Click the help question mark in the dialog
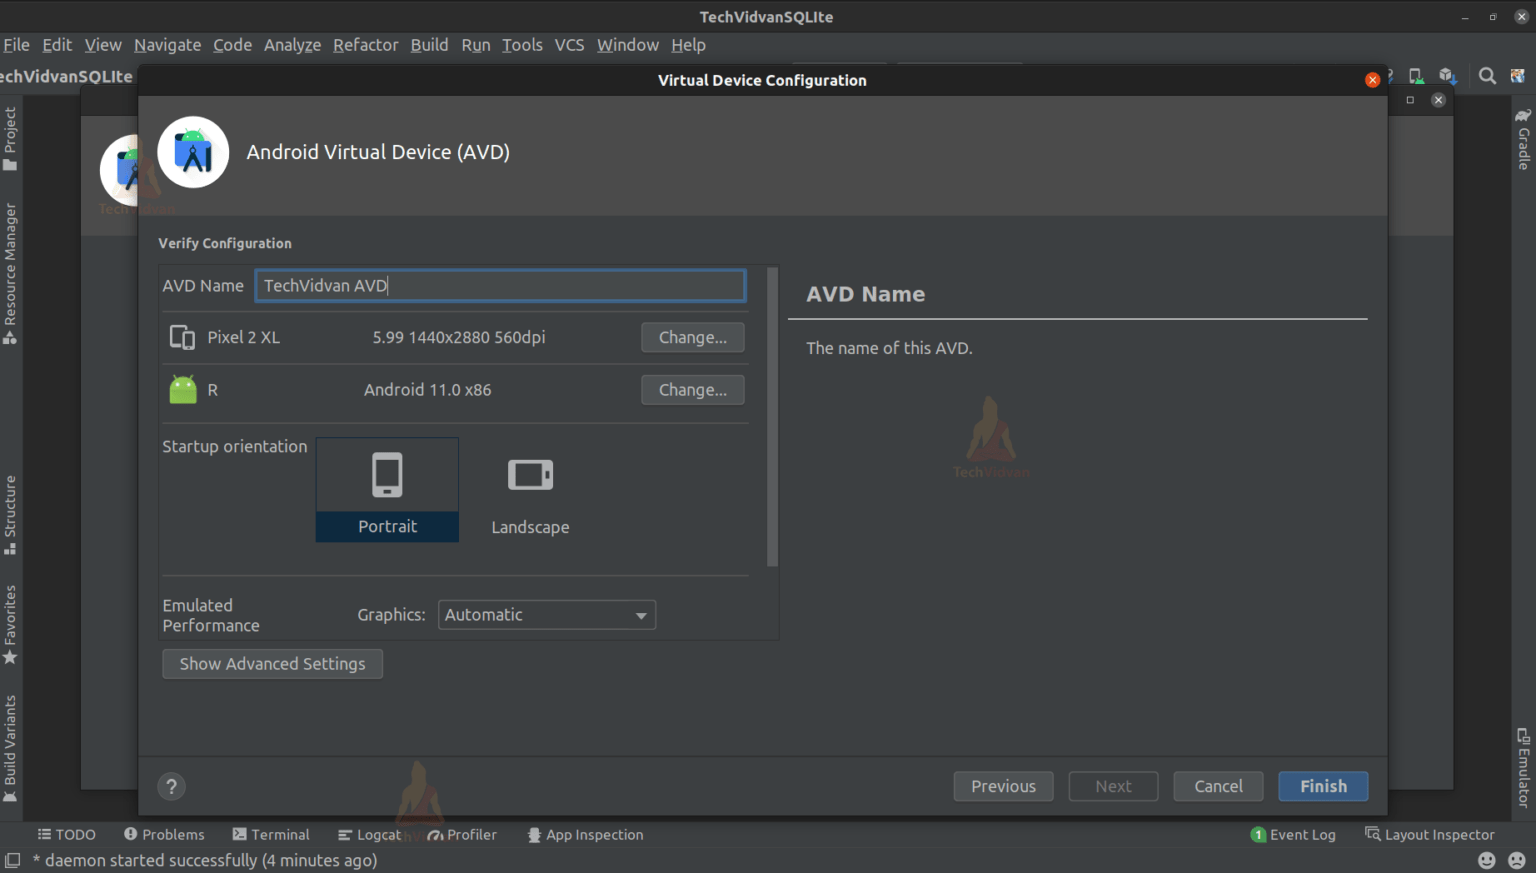 click(x=171, y=786)
